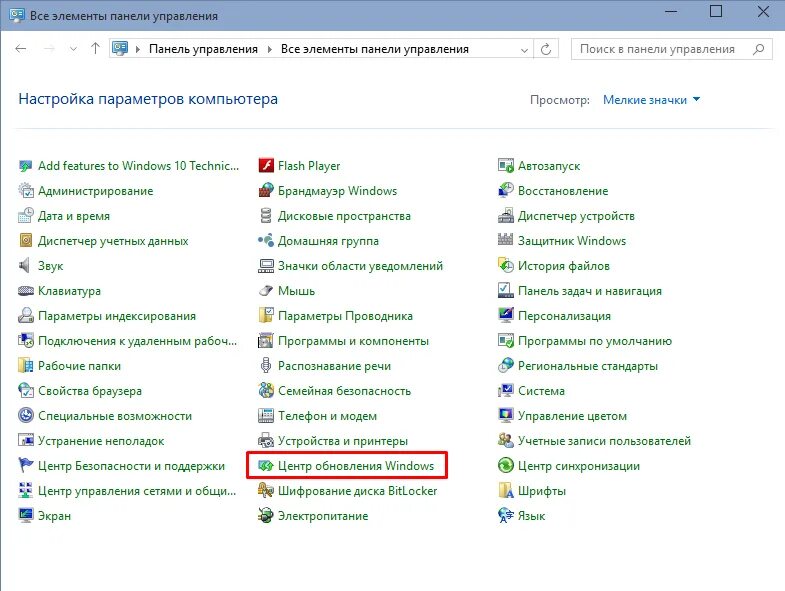Click the search magnifier icon
The image size is (785, 591).
(x=758, y=49)
